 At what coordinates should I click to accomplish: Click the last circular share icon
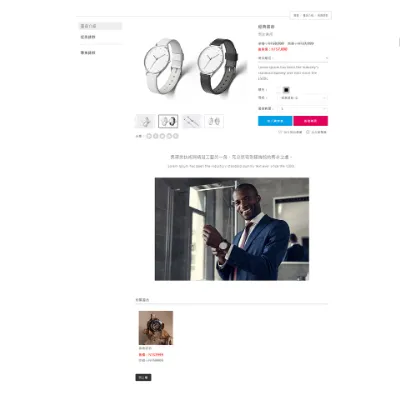(x=176, y=136)
